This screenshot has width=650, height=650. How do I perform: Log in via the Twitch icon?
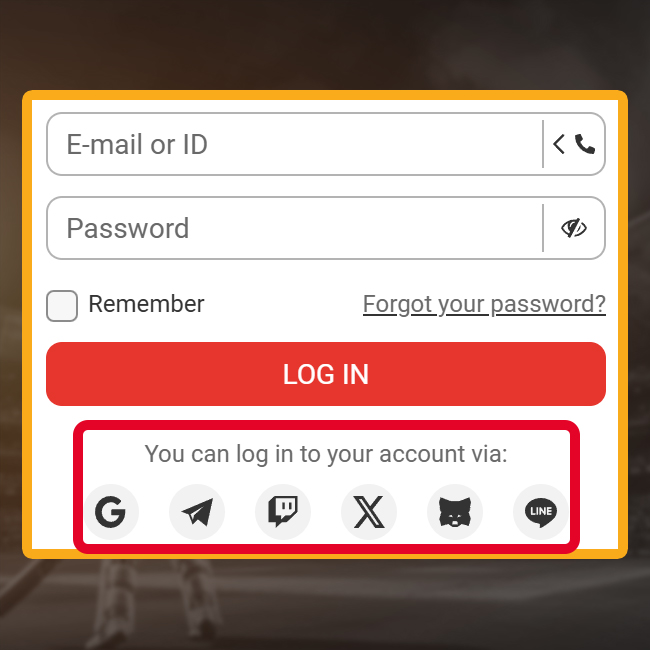point(283,512)
